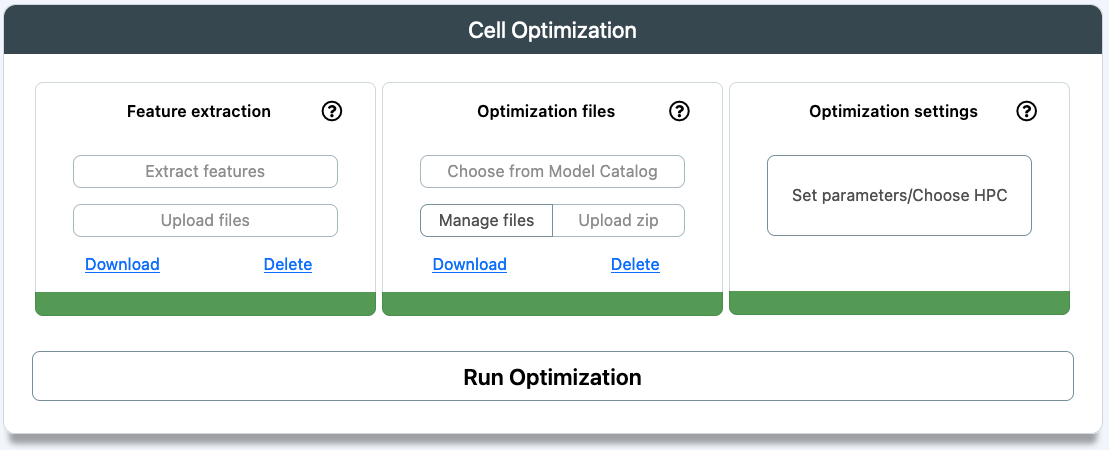Open help icon beside Optimization files

pos(679,111)
